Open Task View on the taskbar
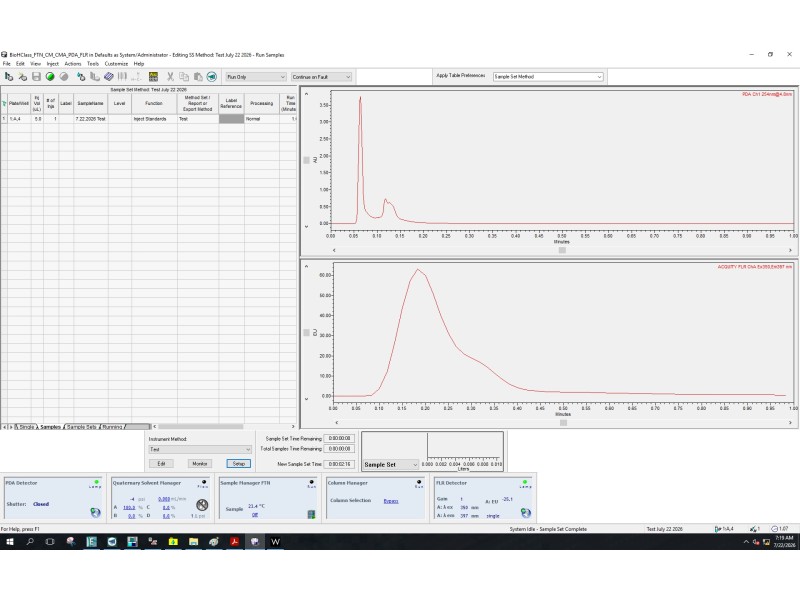Screen dimensions: 800x600 pos(50,542)
